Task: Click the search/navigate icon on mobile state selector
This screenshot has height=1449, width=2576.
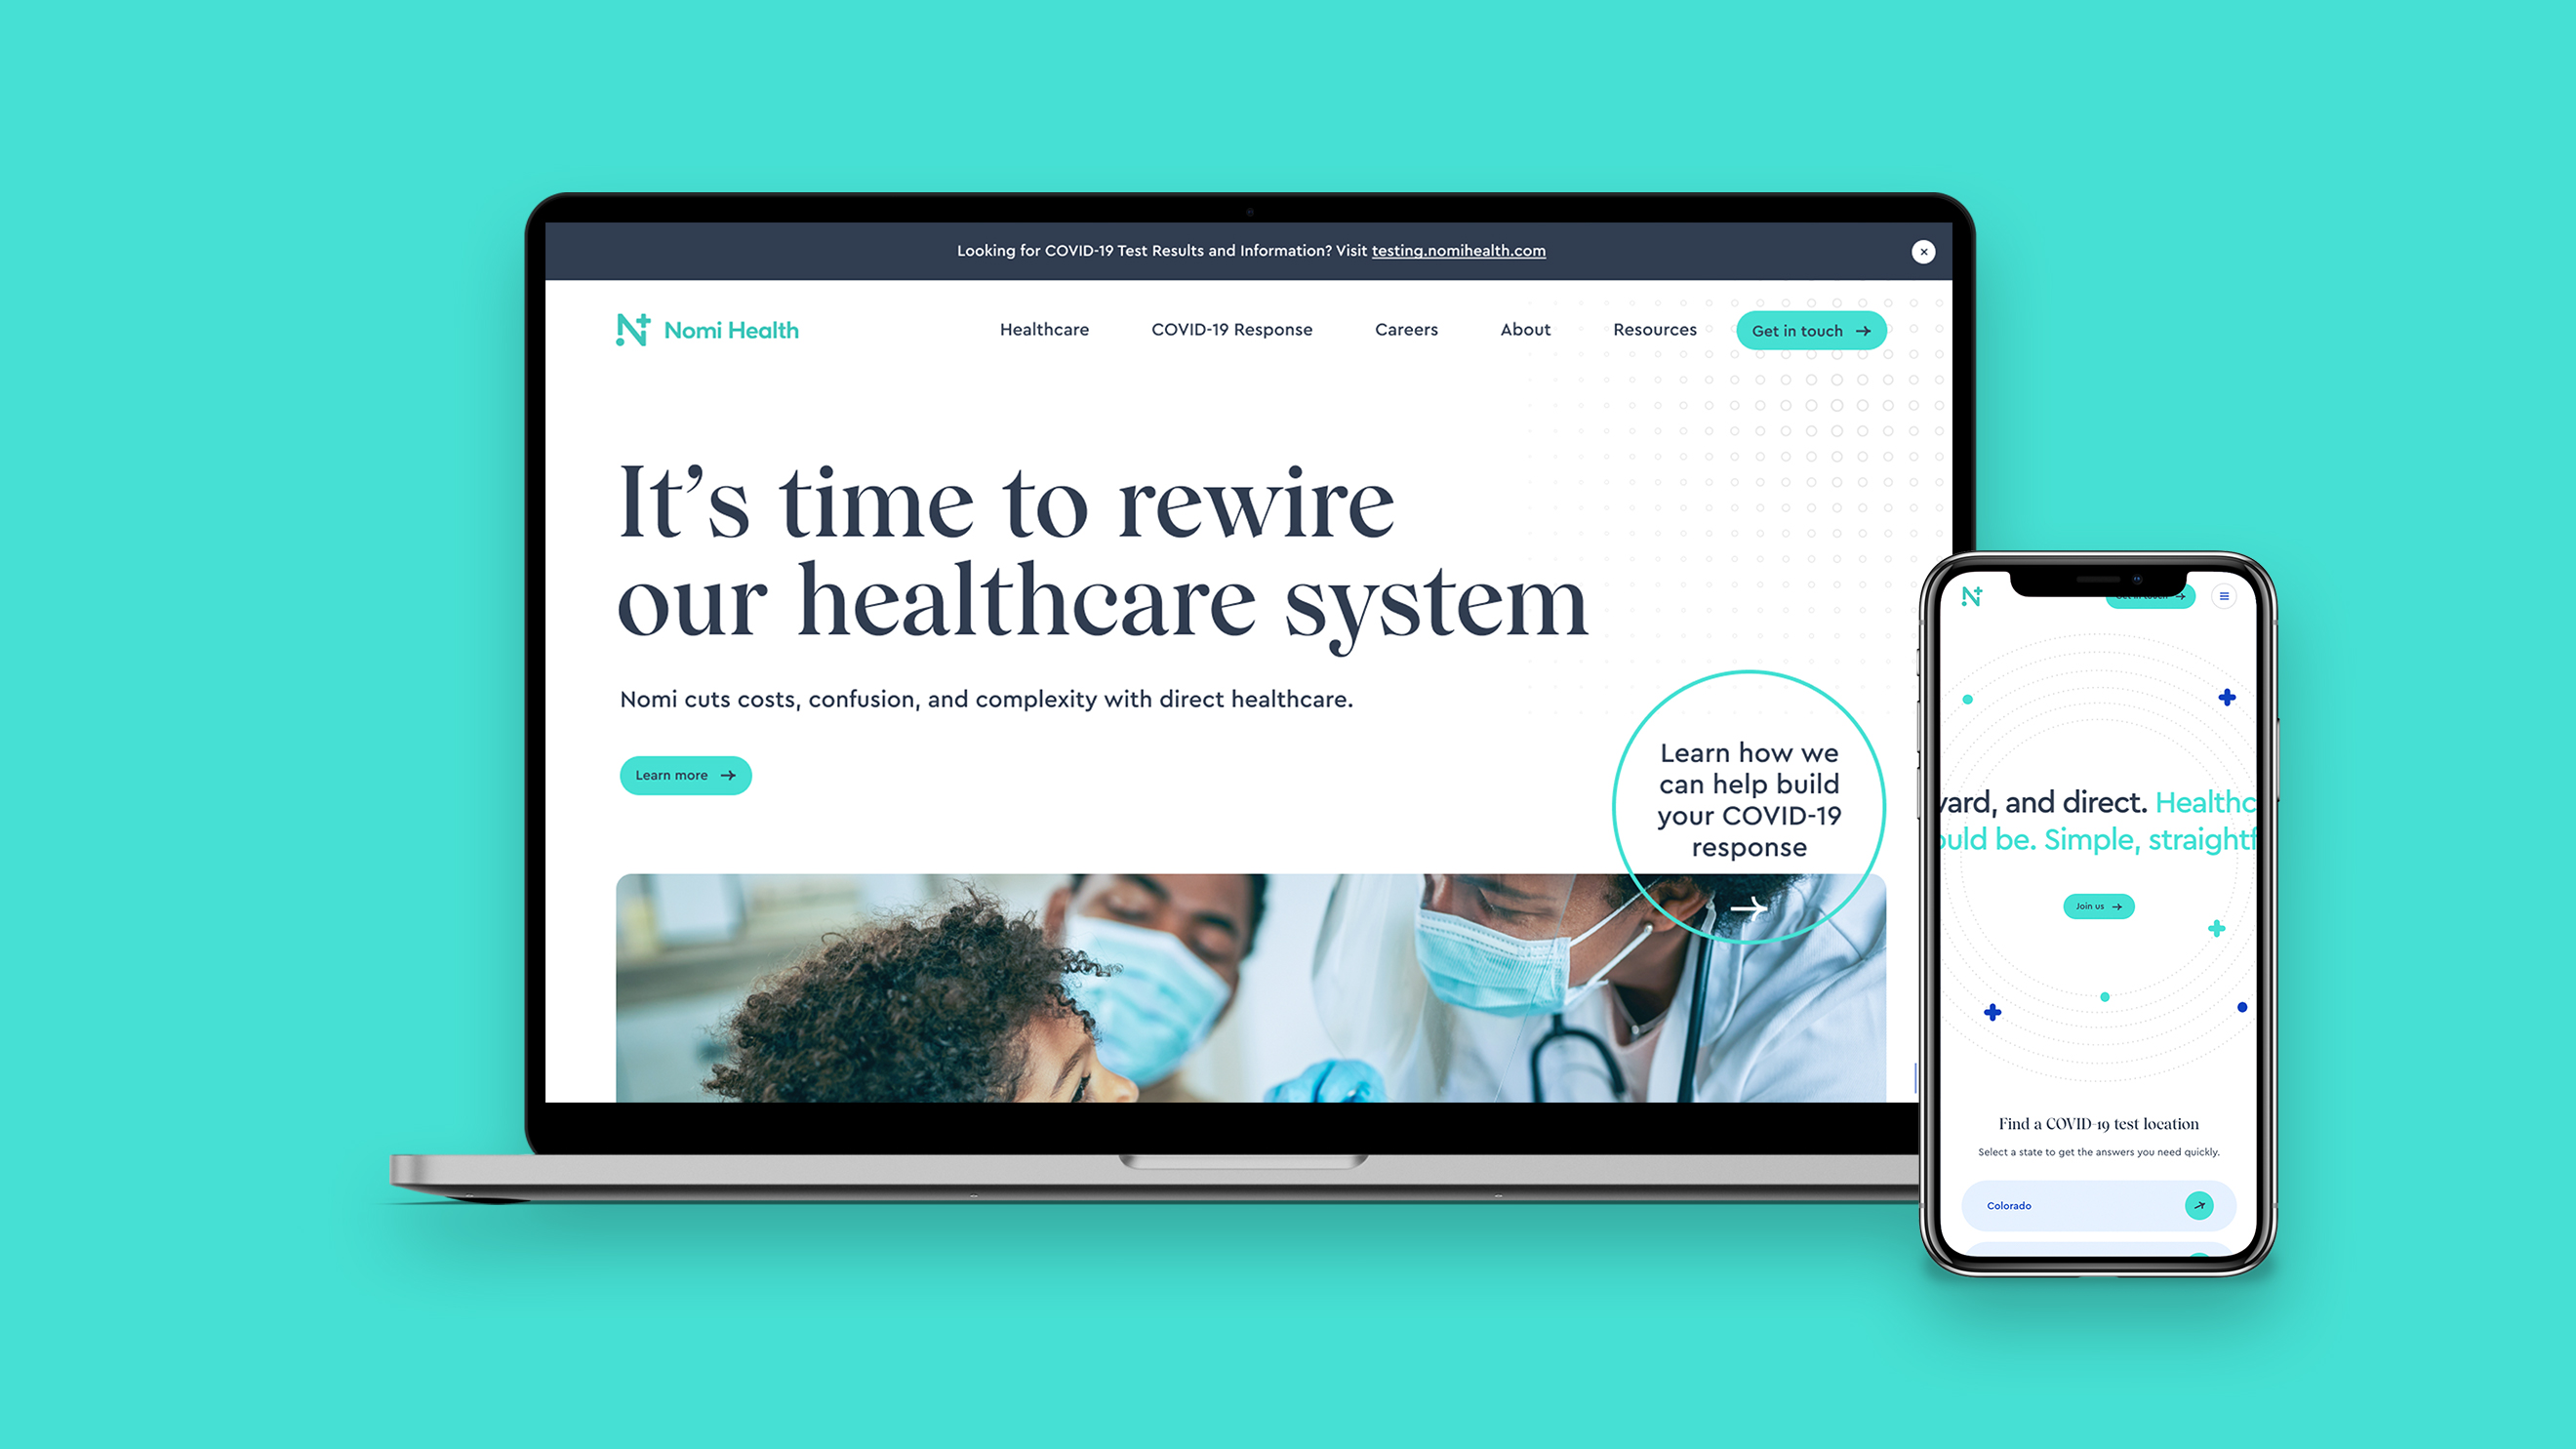Action: [2201, 1205]
